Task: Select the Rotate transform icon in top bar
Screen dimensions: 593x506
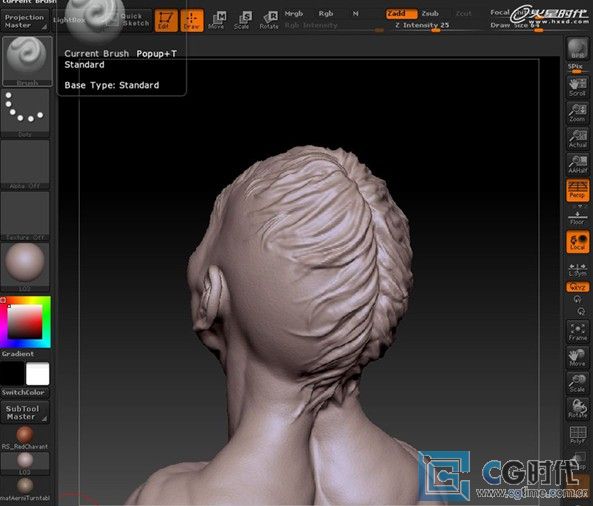Action: point(269,20)
